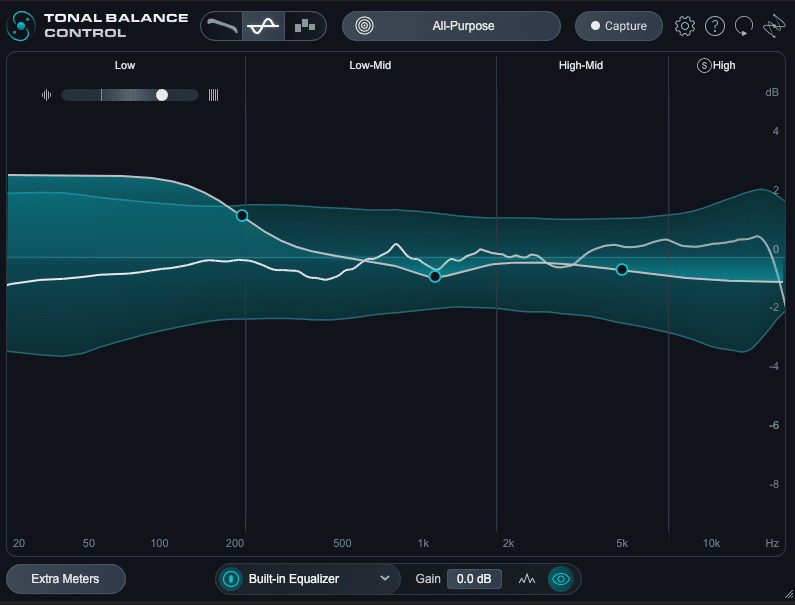Click the dB axis unit label
Image resolution: width=795 pixels, height=605 pixels.
coord(772,92)
